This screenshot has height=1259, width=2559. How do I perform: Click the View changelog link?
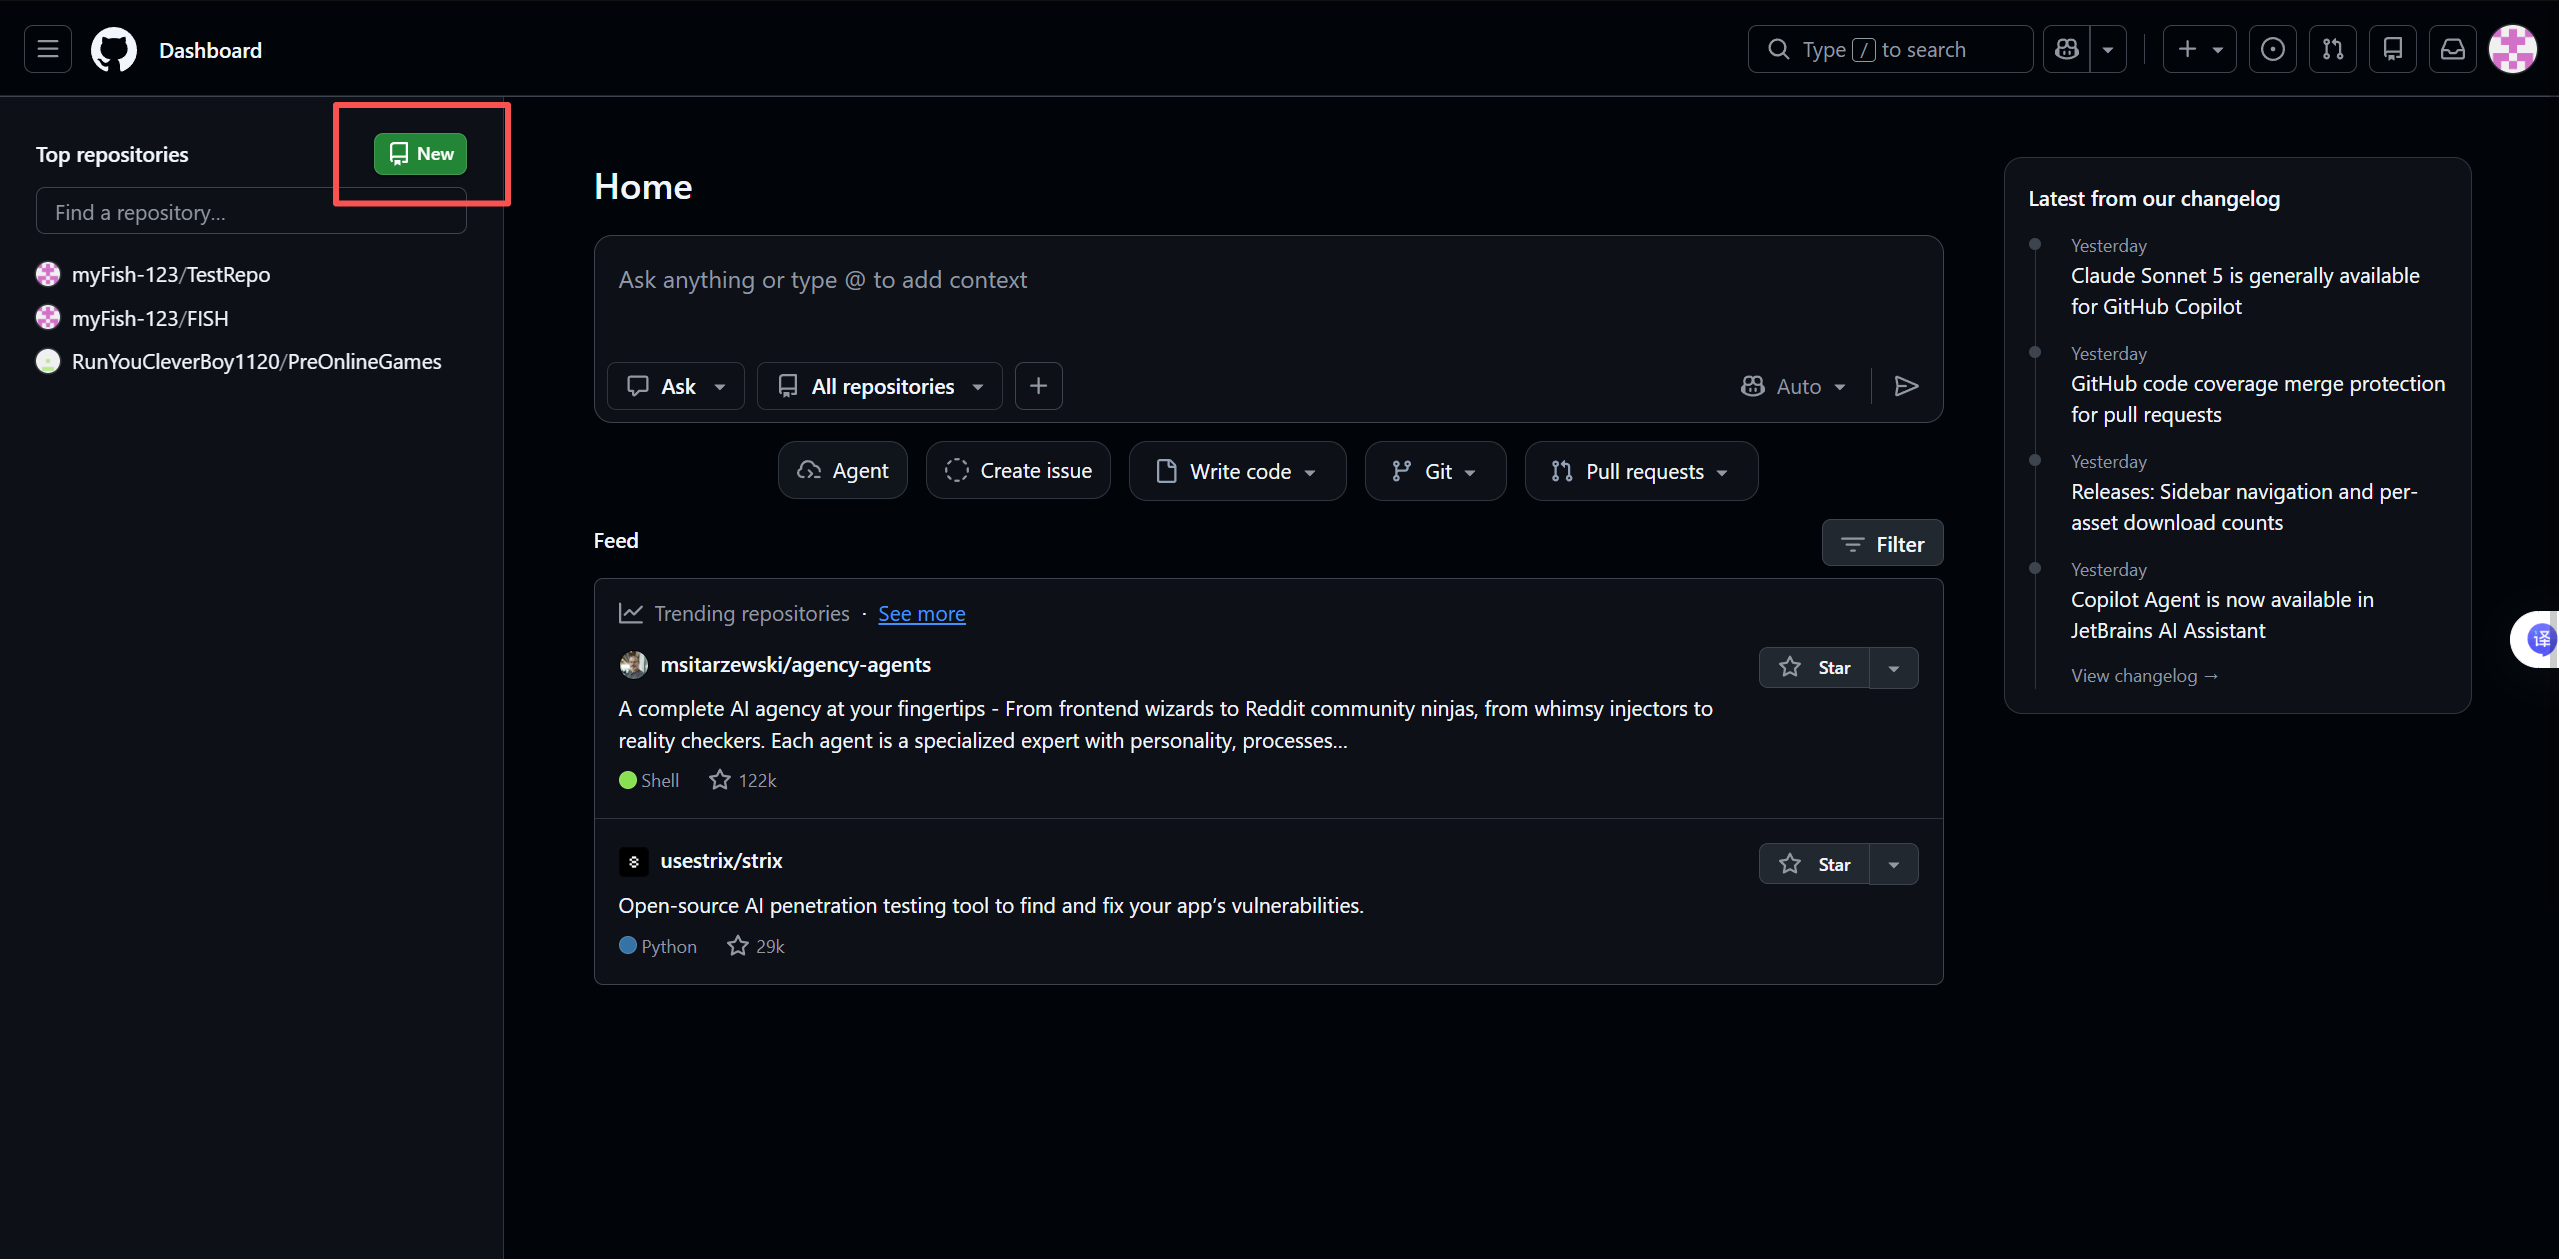coord(2144,676)
